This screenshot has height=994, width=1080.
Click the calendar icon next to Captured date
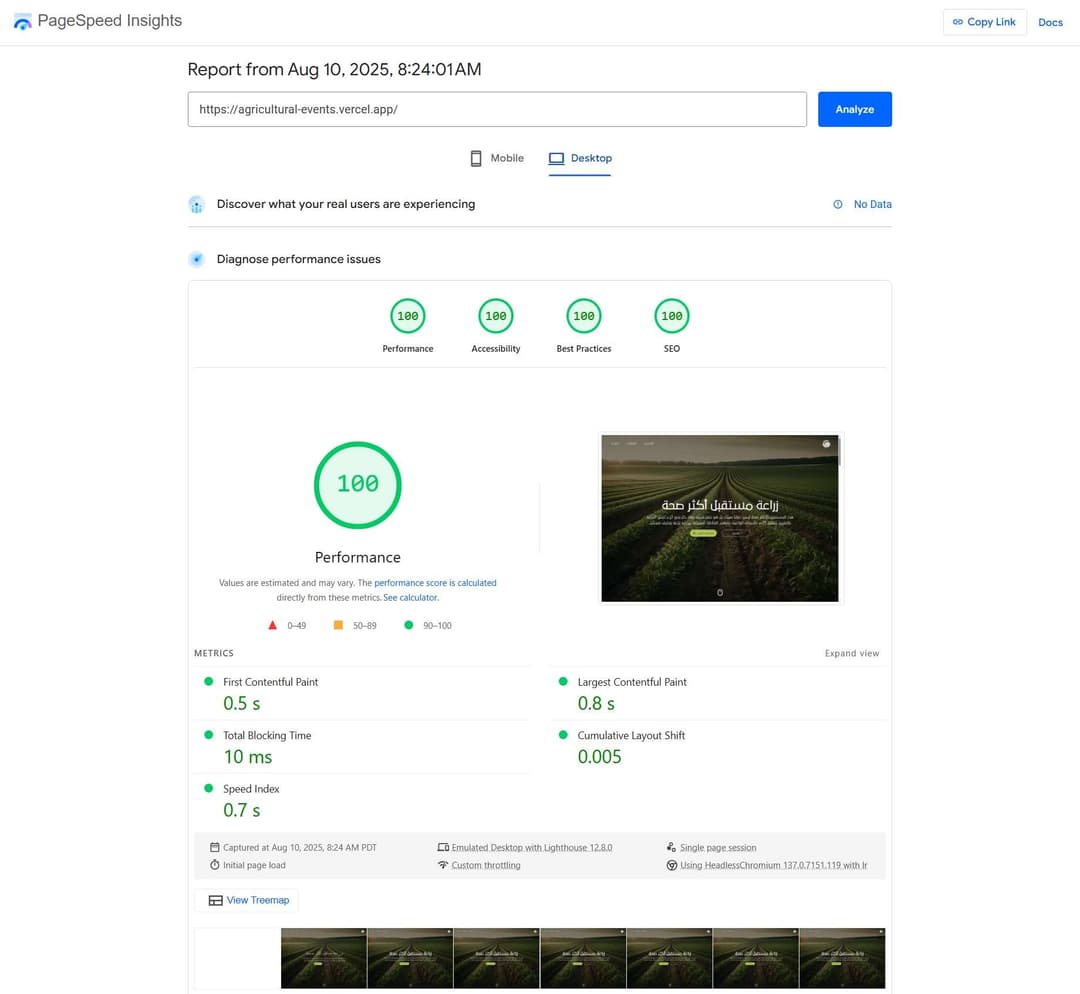point(214,847)
